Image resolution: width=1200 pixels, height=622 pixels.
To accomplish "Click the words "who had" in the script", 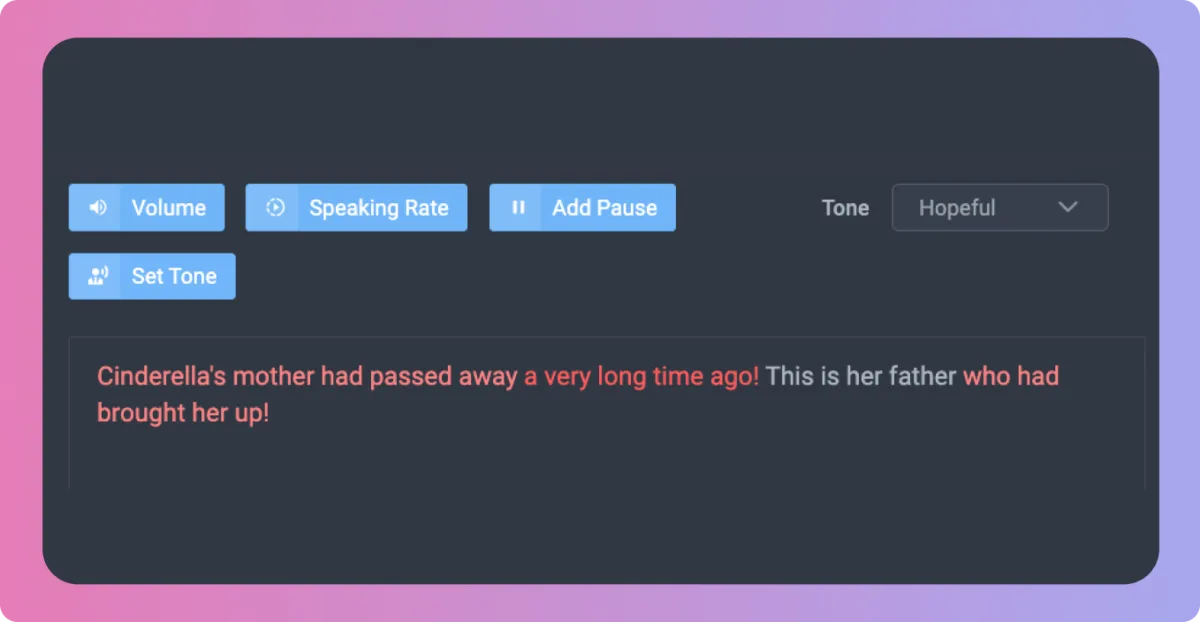I will pos(1010,377).
